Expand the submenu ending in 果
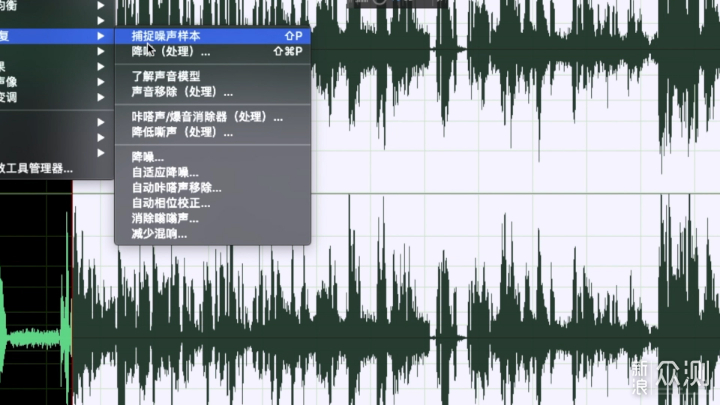Image resolution: width=720 pixels, height=405 pixels. (x=100, y=67)
